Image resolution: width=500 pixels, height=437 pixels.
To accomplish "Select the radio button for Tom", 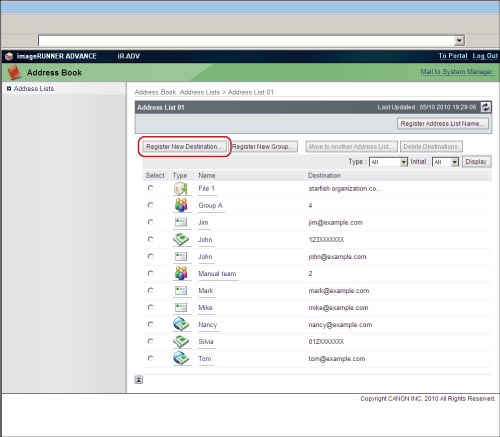I will click(x=150, y=358).
